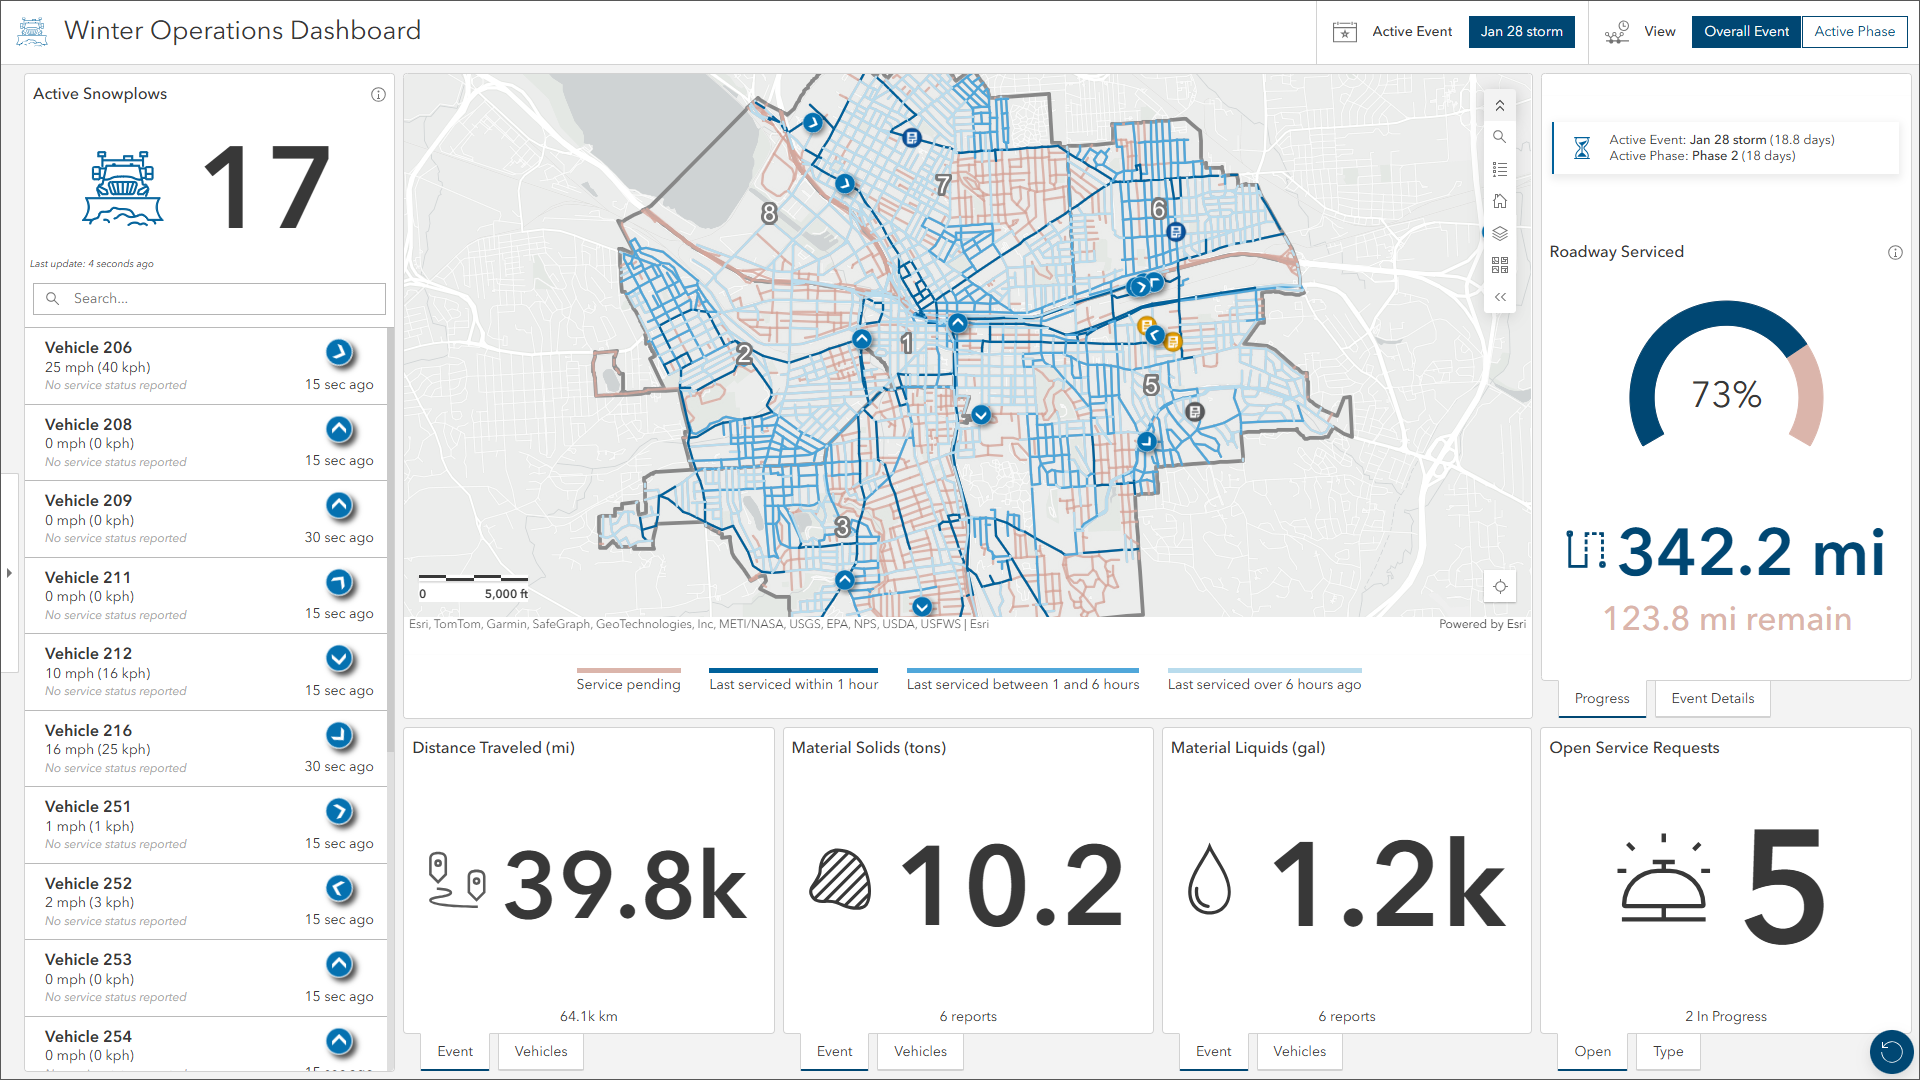Click the snowplow dashboard logo icon
1920x1080 pixels.
click(32, 32)
